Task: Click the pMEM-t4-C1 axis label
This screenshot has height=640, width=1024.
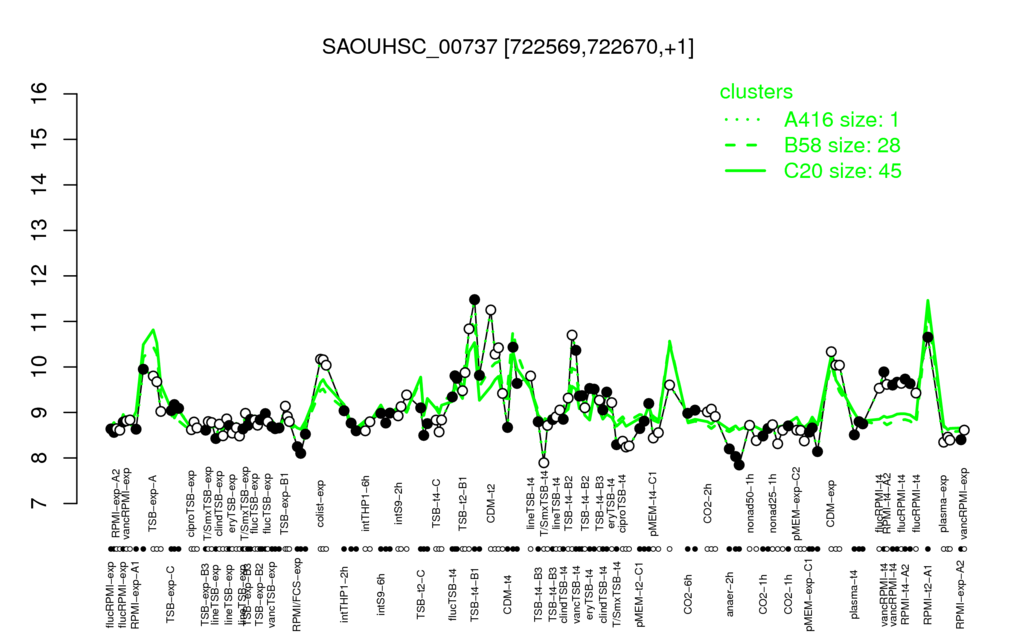Action: pos(653,504)
